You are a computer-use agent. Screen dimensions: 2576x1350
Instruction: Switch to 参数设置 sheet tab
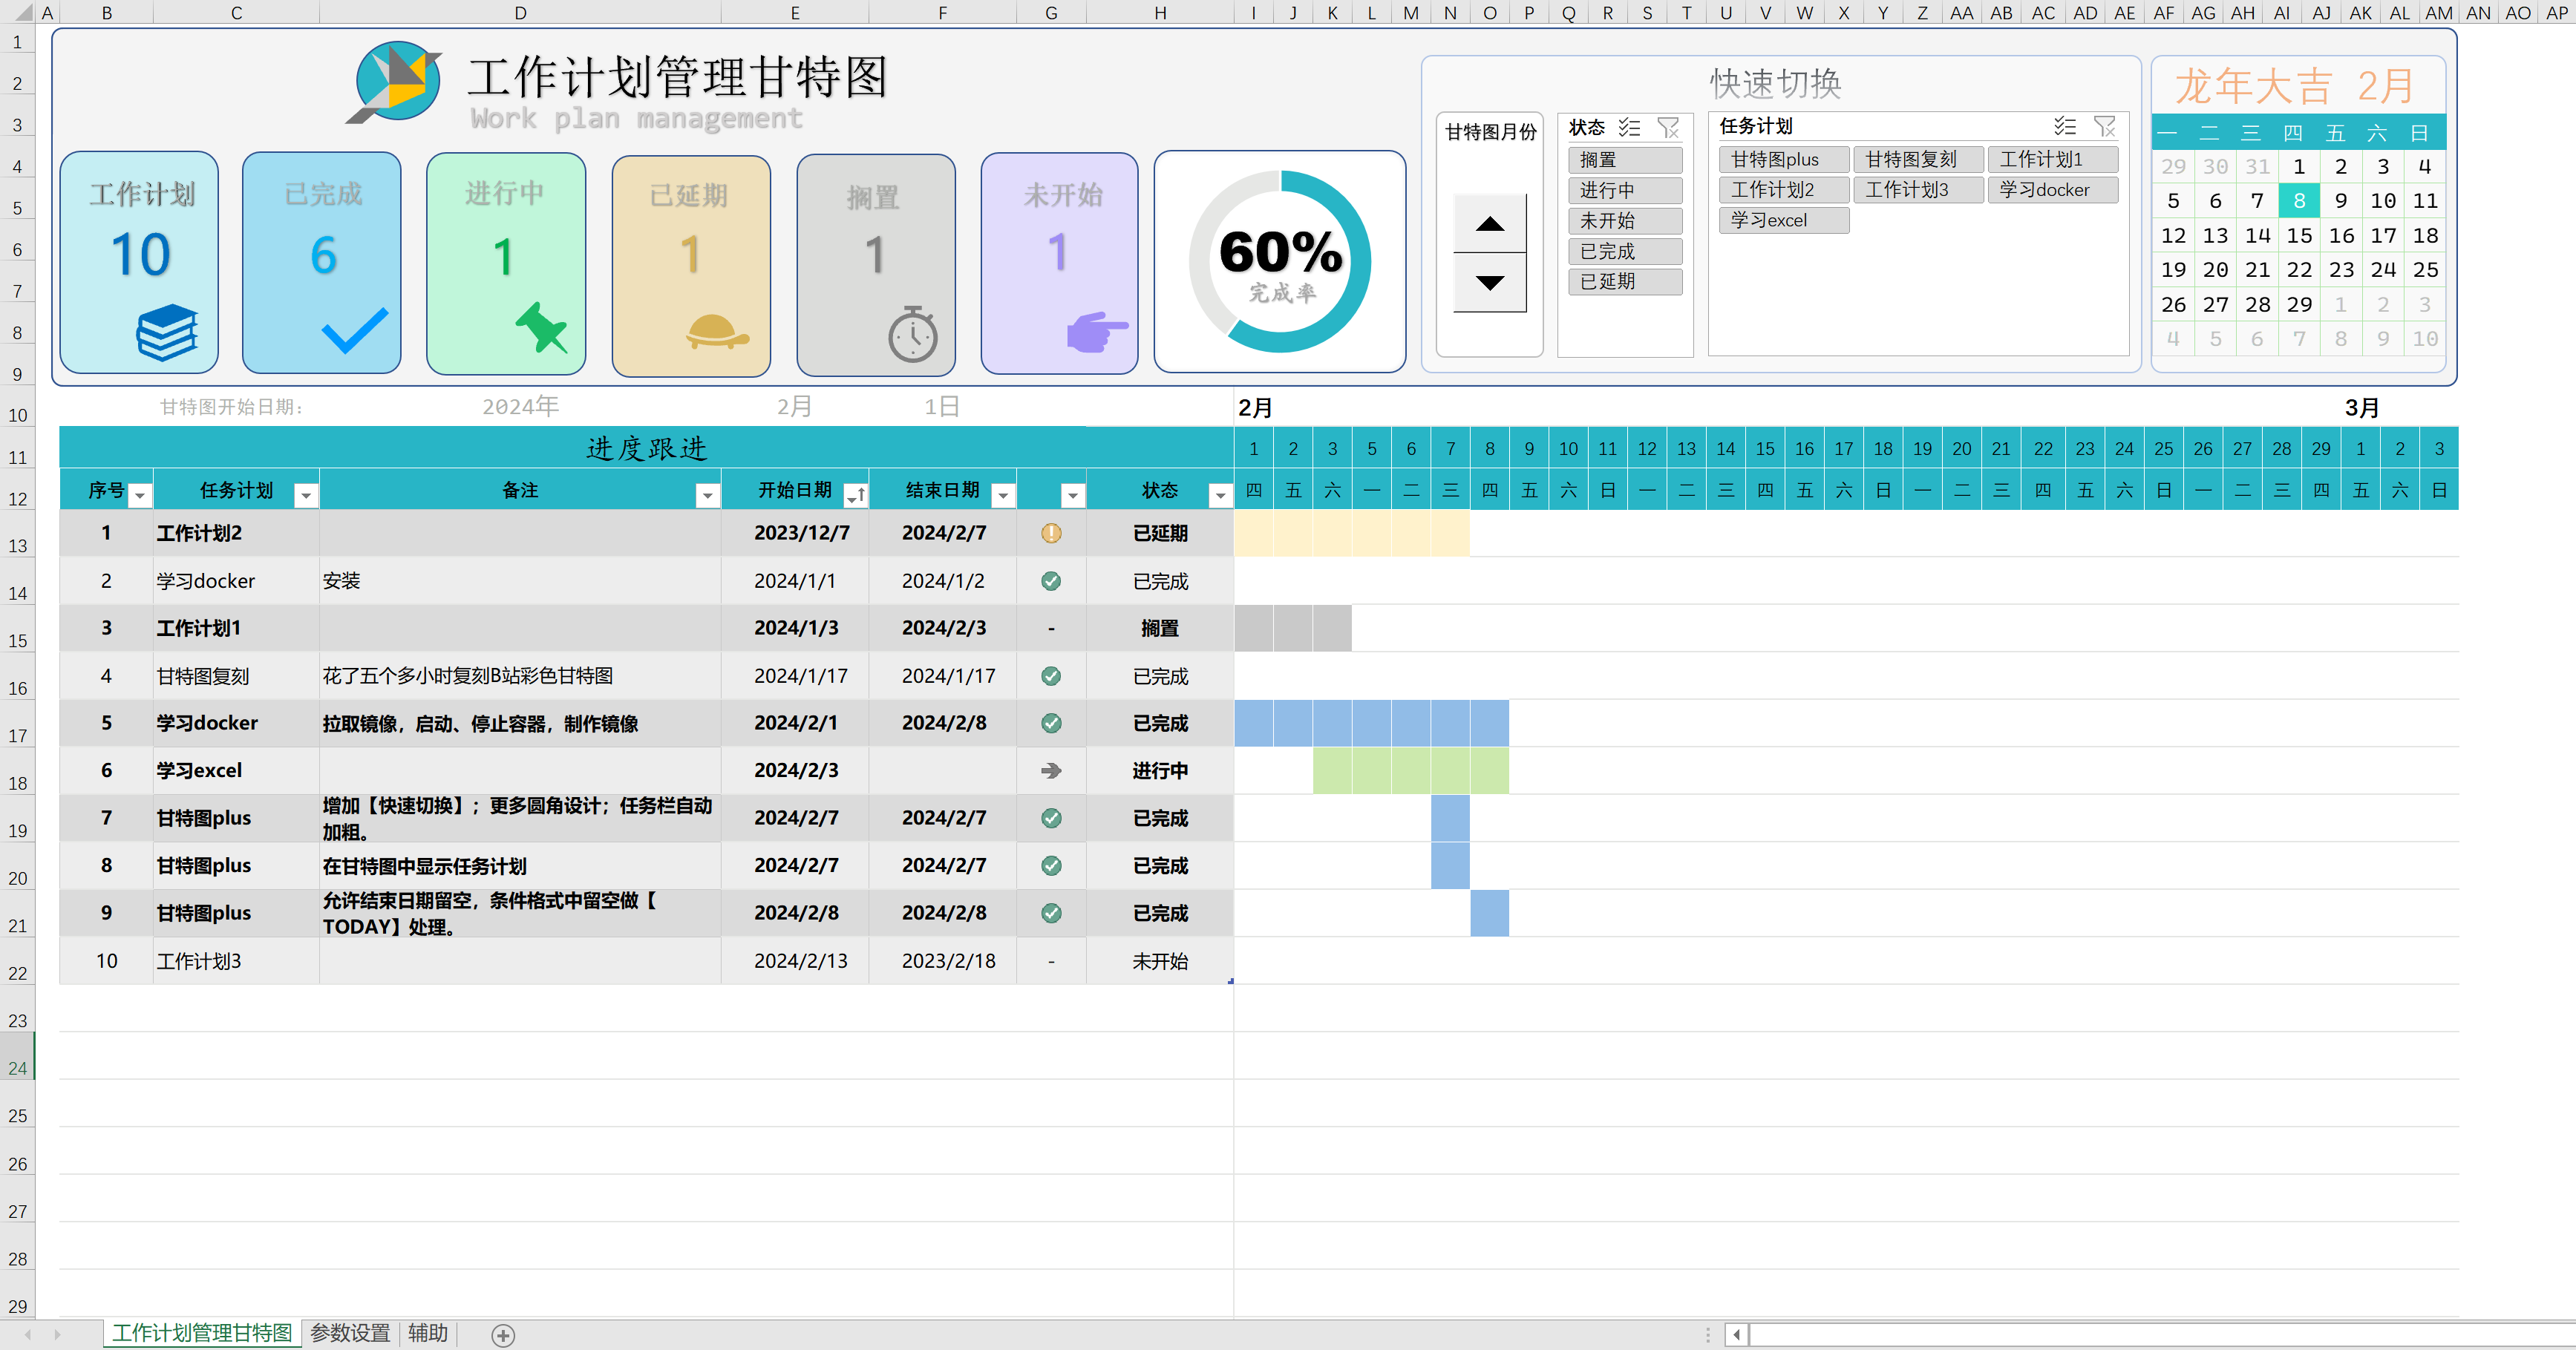click(350, 1333)
